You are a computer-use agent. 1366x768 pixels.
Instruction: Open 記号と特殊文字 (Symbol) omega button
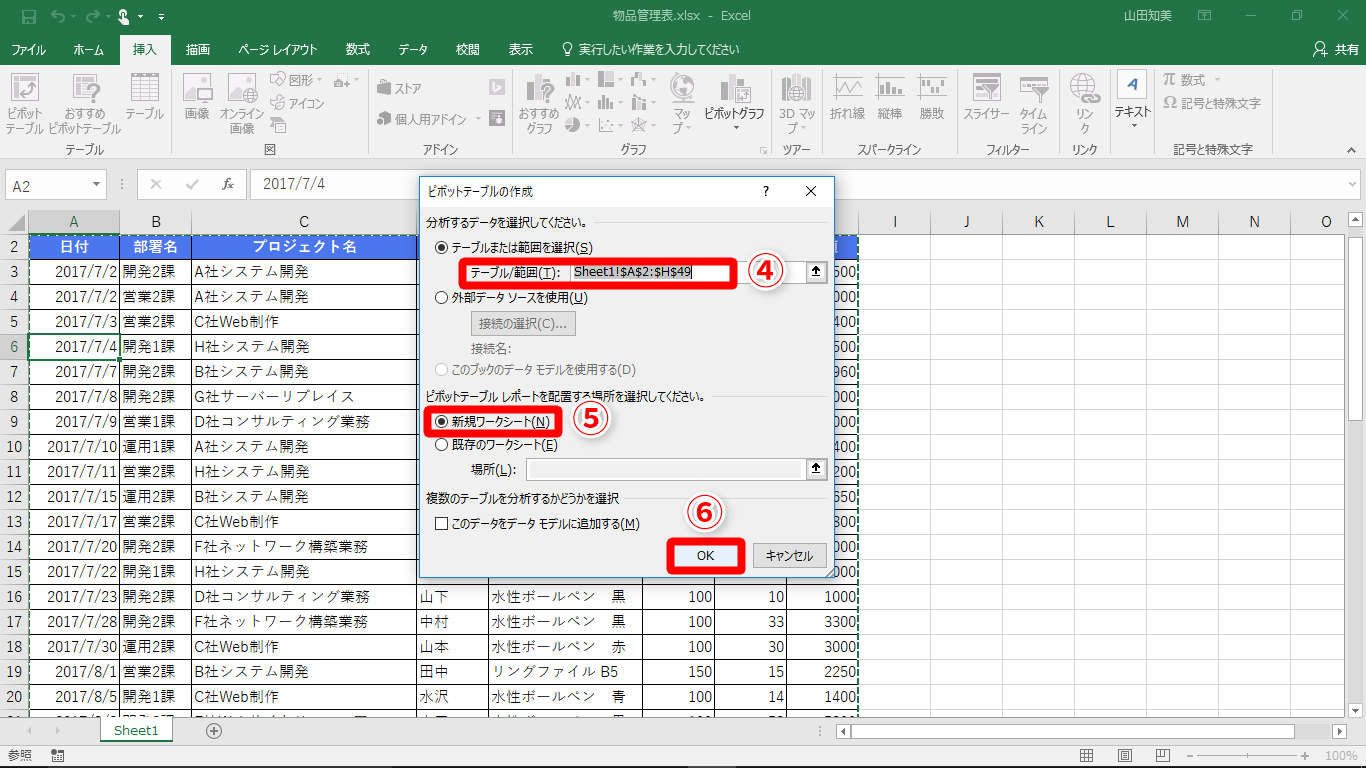pyautogui.click(x=1211, y=103)
